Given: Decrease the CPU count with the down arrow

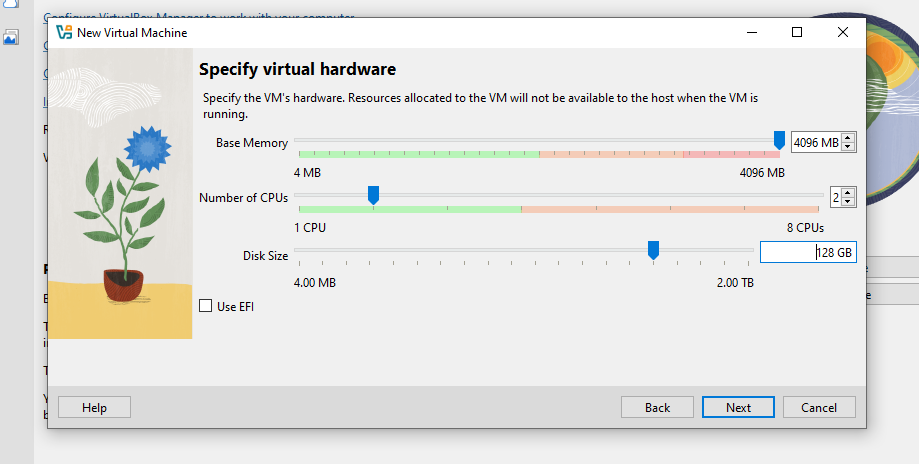Looking at the screenshot, I should [x=849, y=201].
